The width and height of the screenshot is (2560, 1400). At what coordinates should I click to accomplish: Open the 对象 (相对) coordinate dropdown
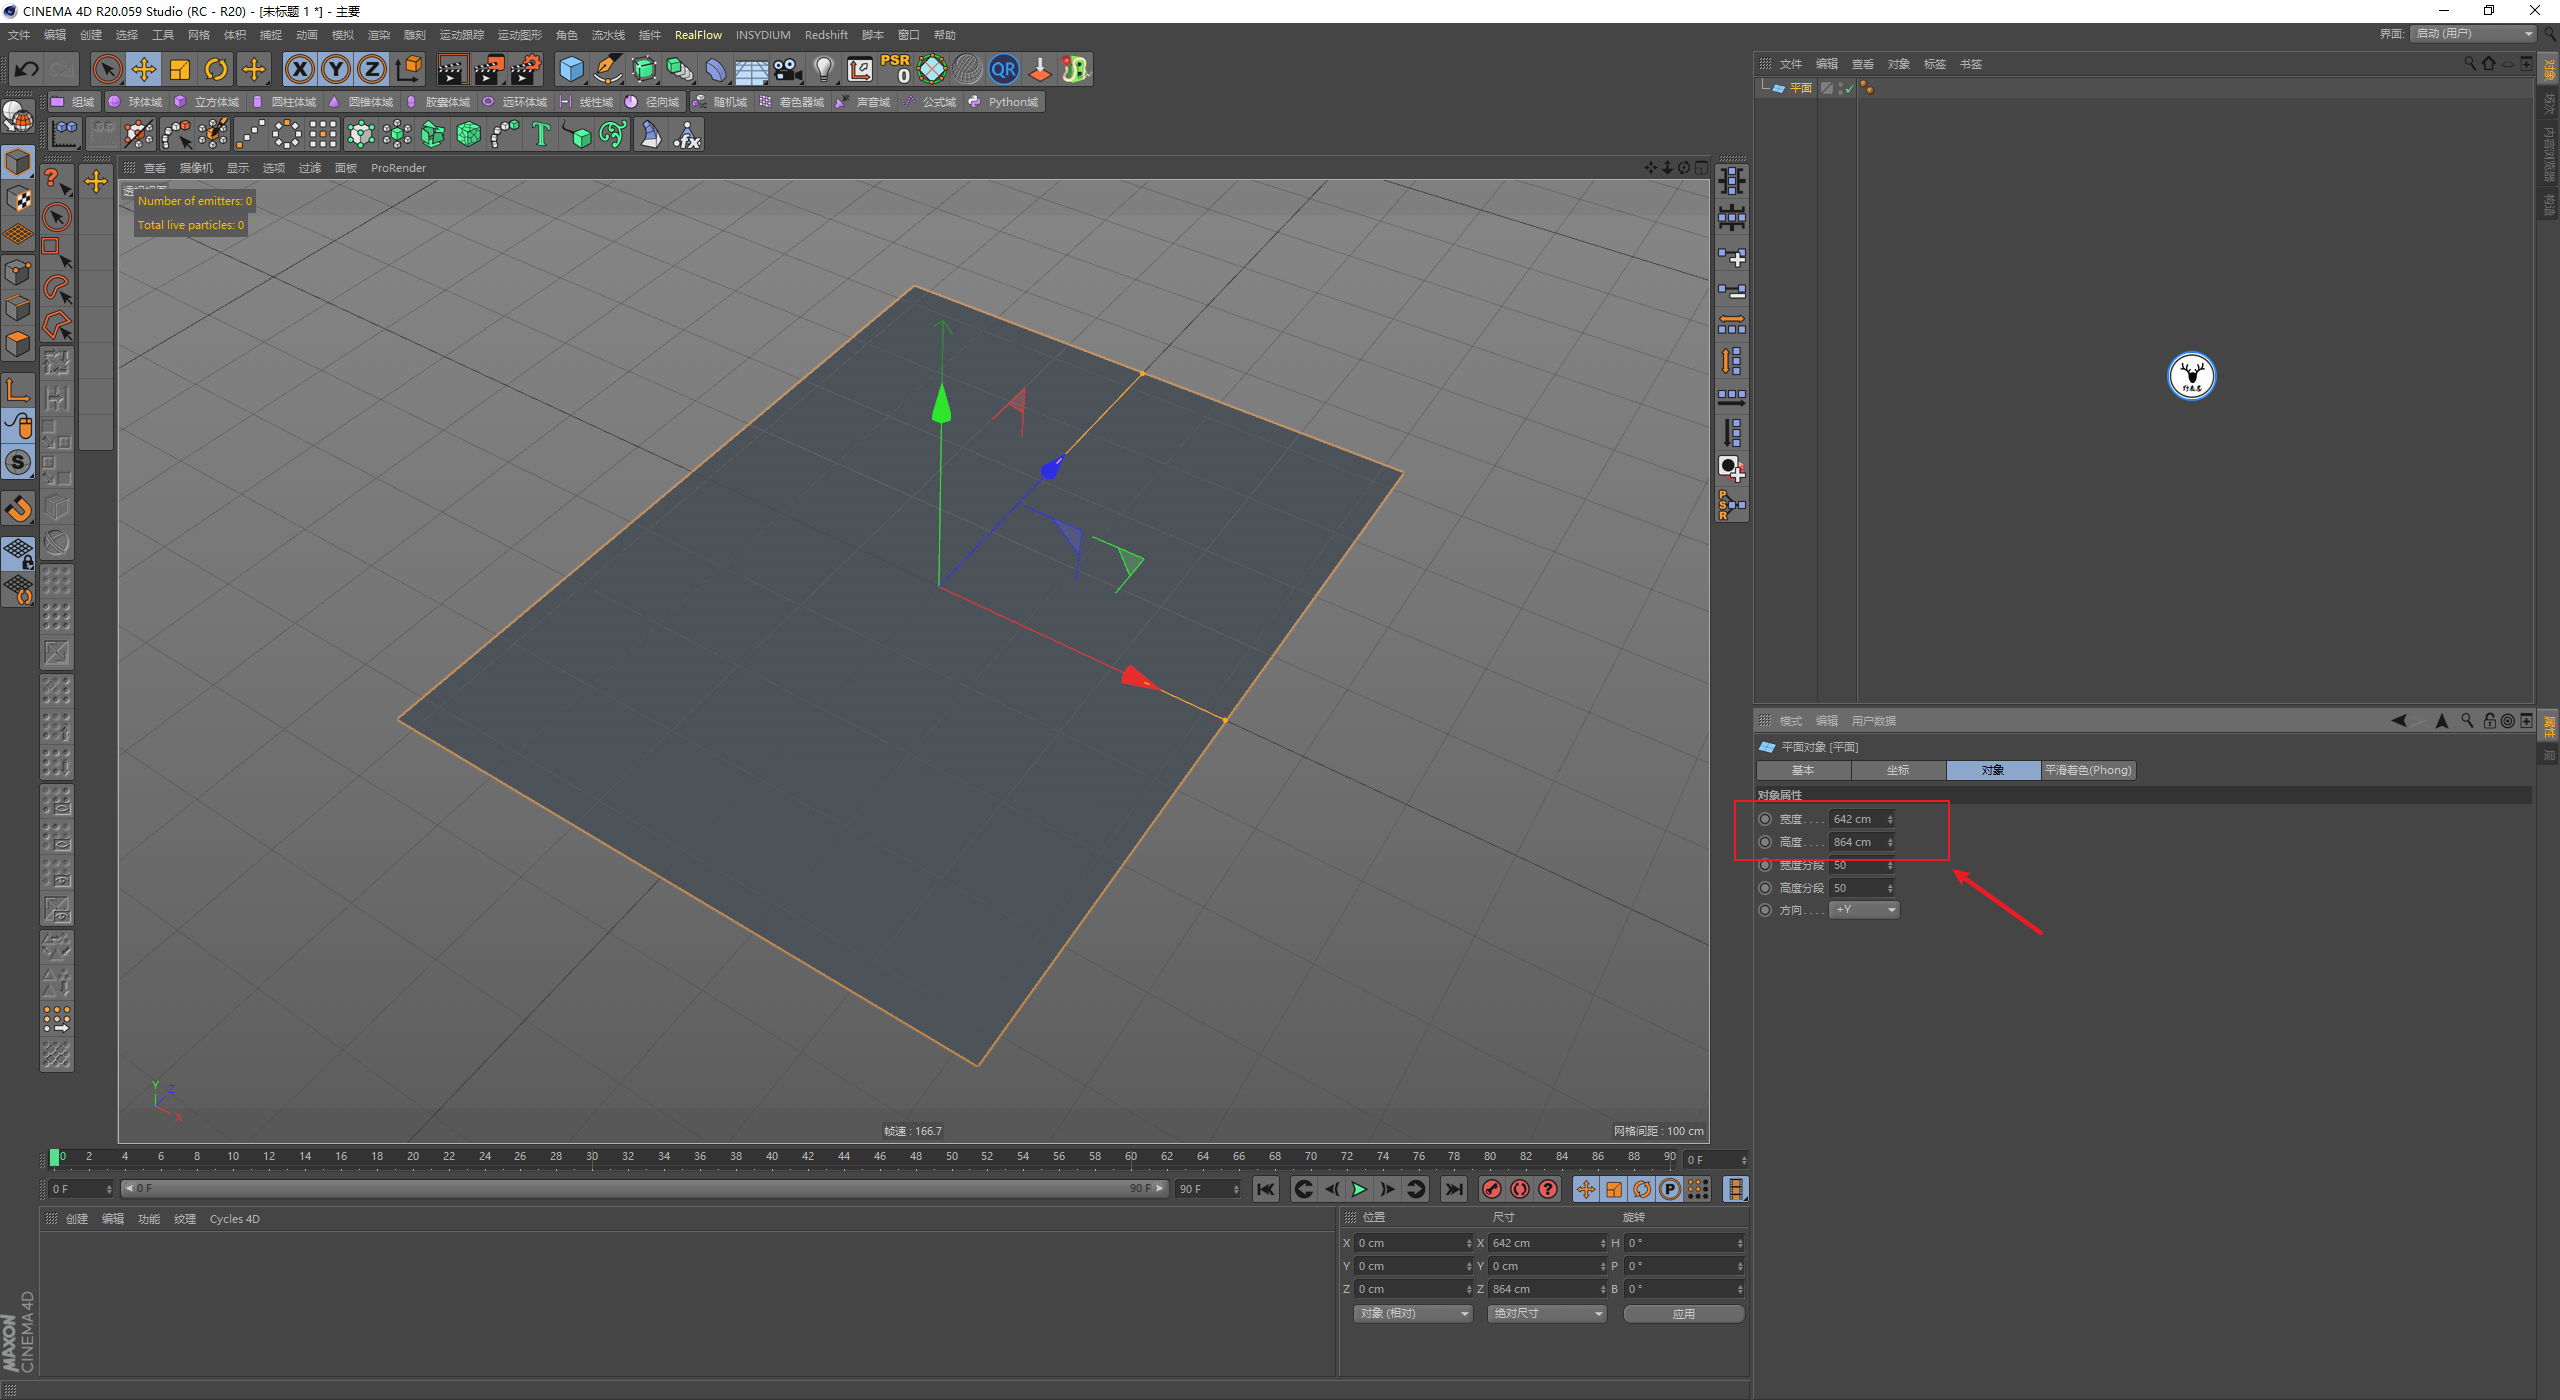click(x=1412, y=1313)
